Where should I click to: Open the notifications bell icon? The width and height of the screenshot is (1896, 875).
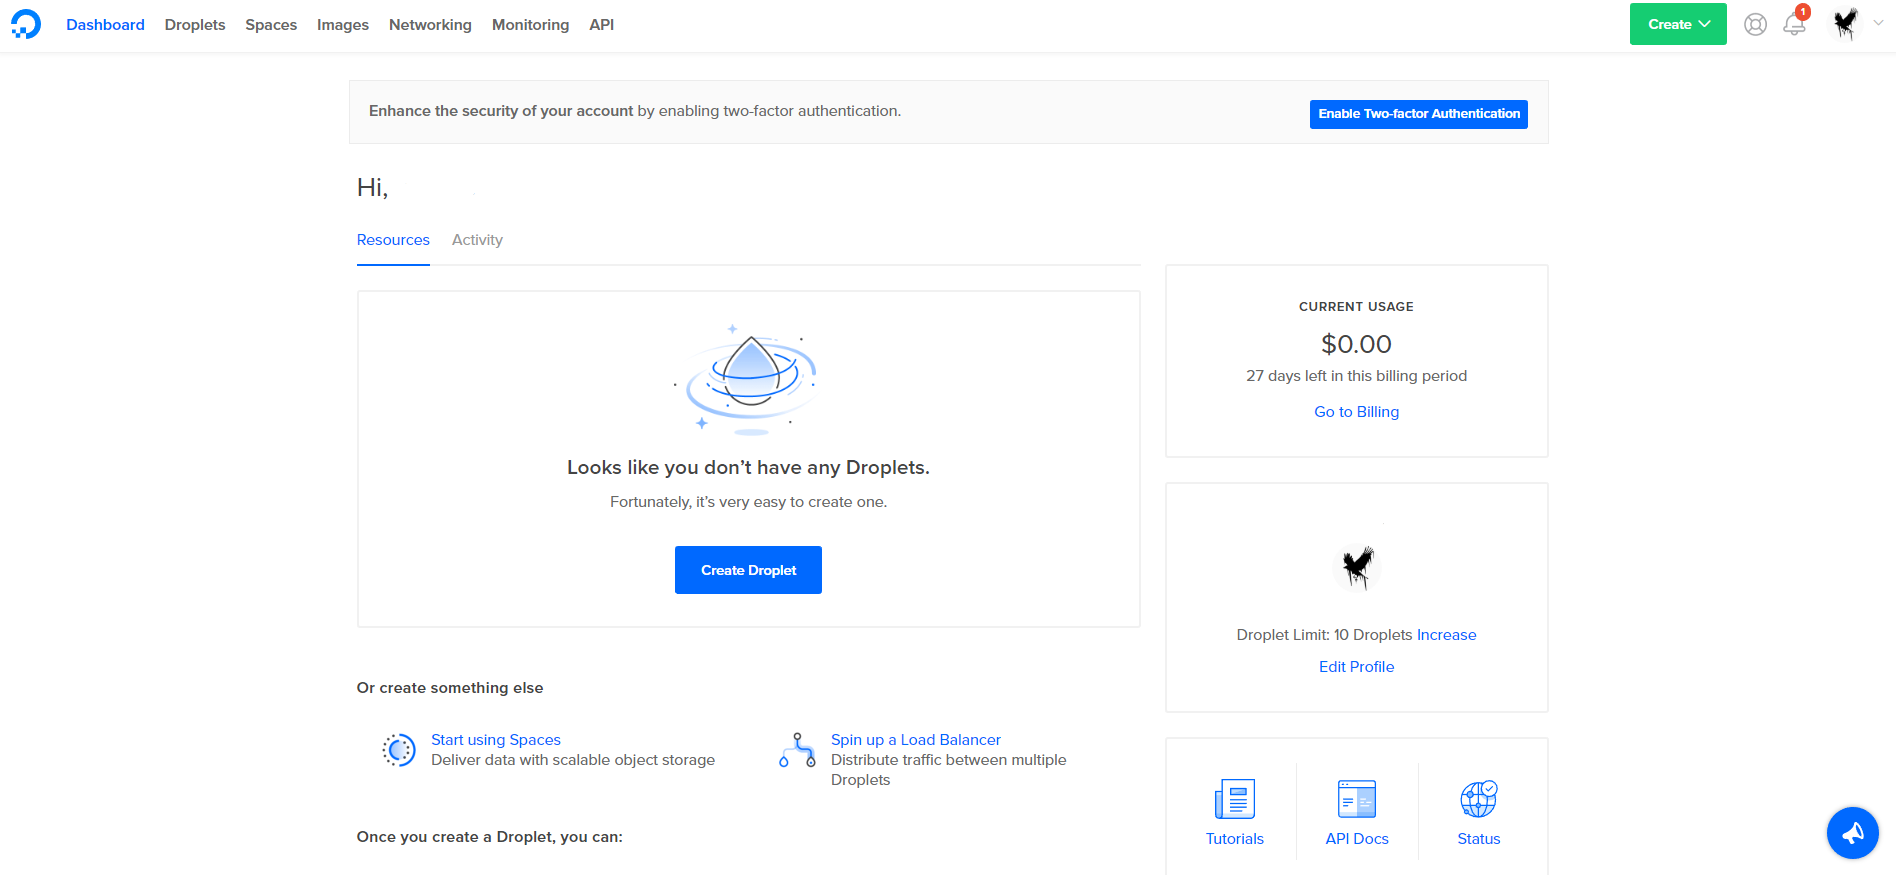[1795, 23]
